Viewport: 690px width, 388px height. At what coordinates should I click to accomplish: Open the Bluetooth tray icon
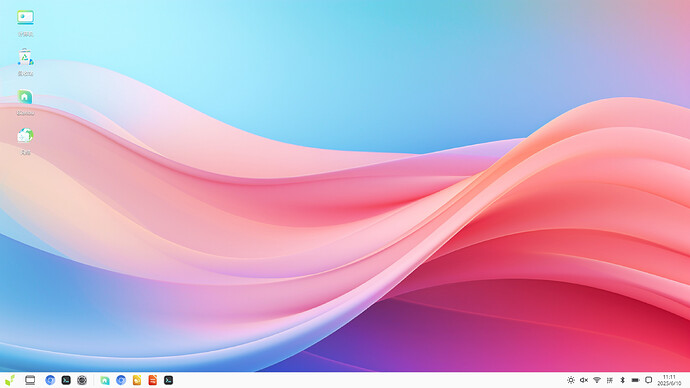[622, 380]
